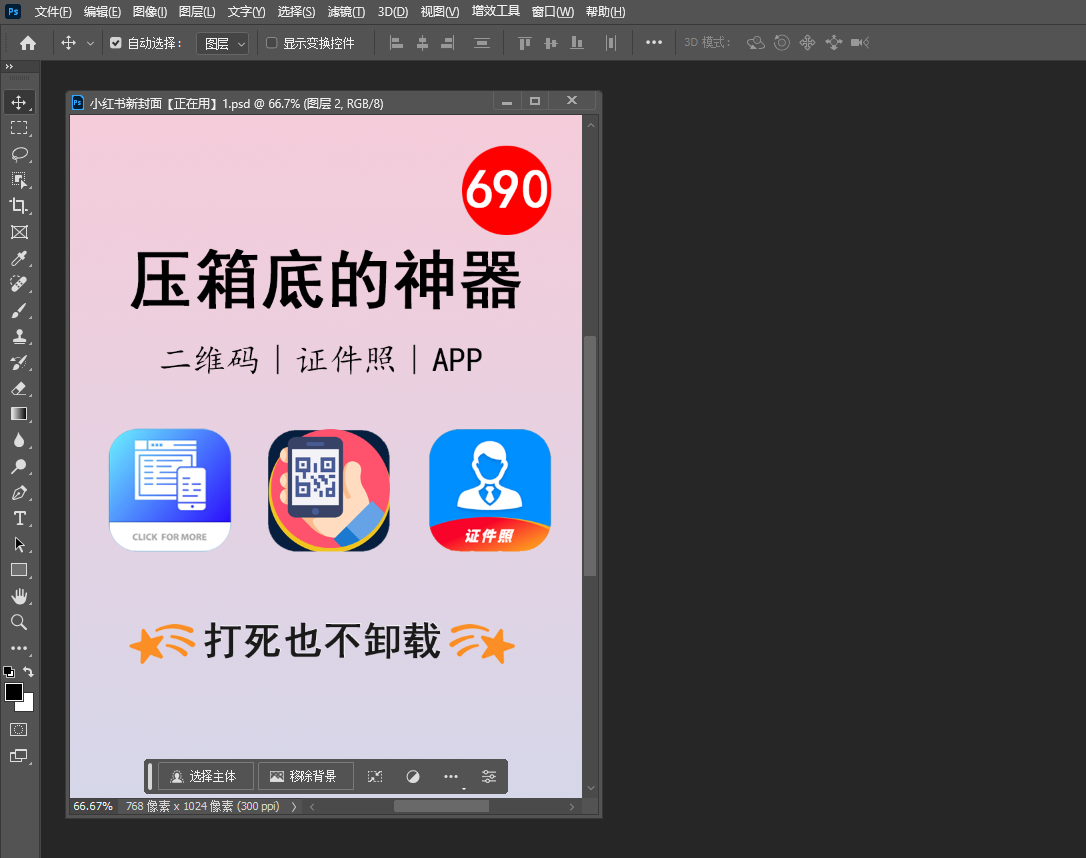Open the 编辑(E) menu

pos(102,12)
